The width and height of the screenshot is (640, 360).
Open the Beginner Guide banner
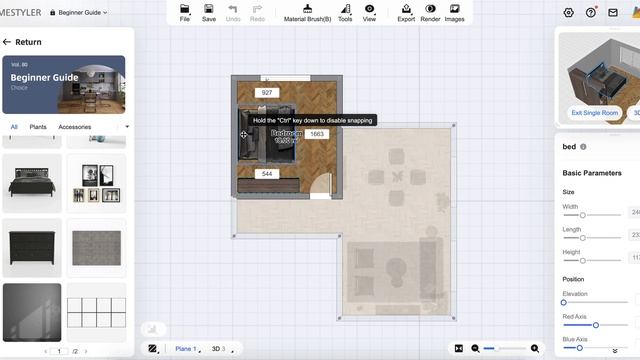click(64, 84)
